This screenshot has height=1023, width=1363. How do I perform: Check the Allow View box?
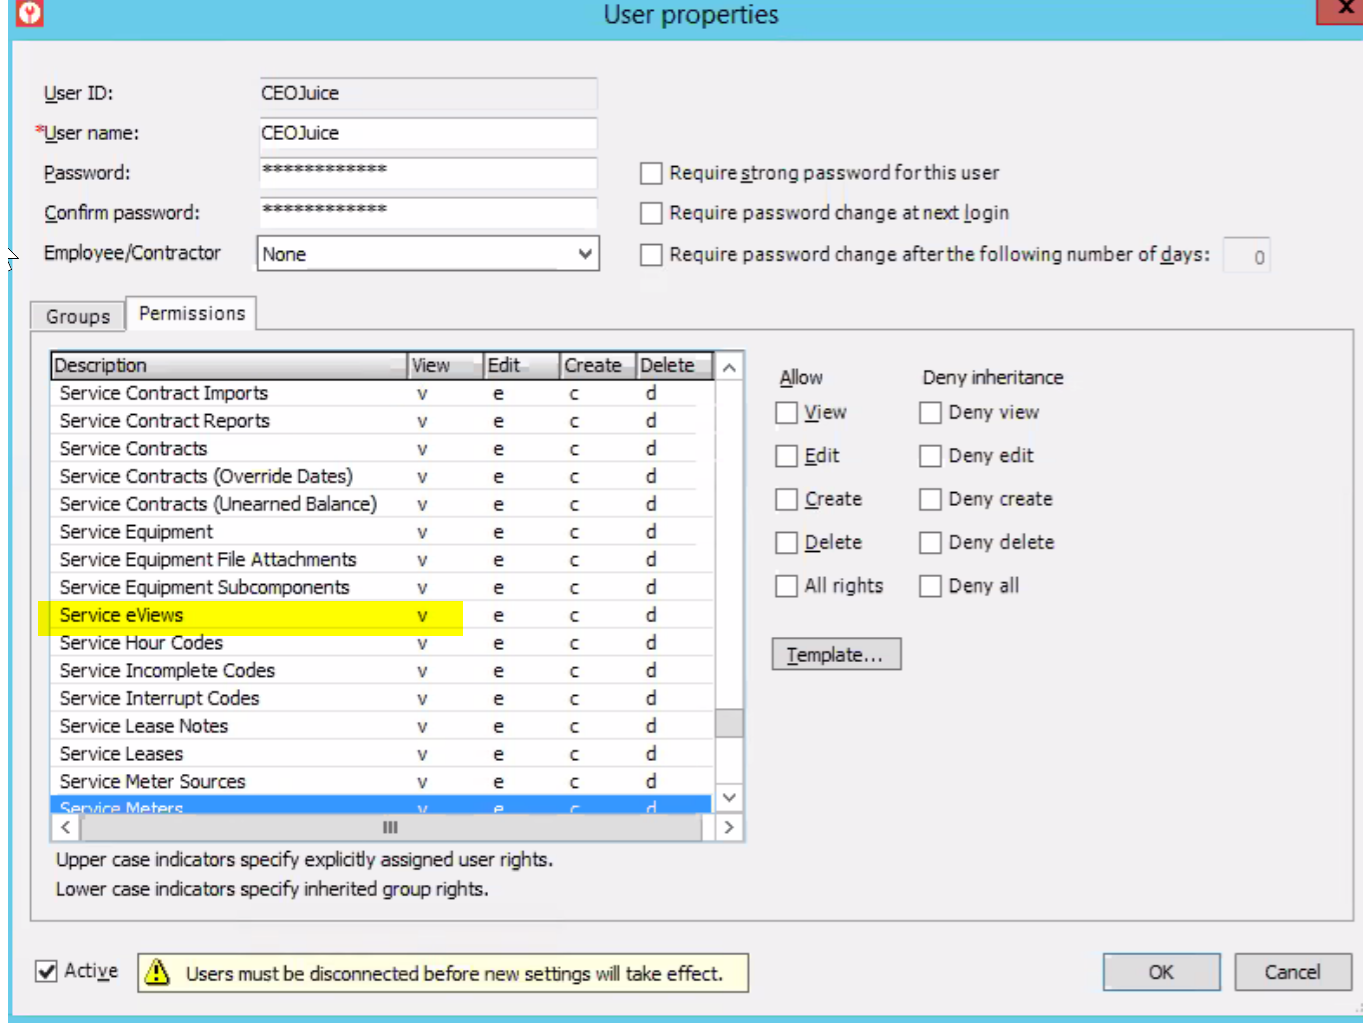[x=787, y=412]
